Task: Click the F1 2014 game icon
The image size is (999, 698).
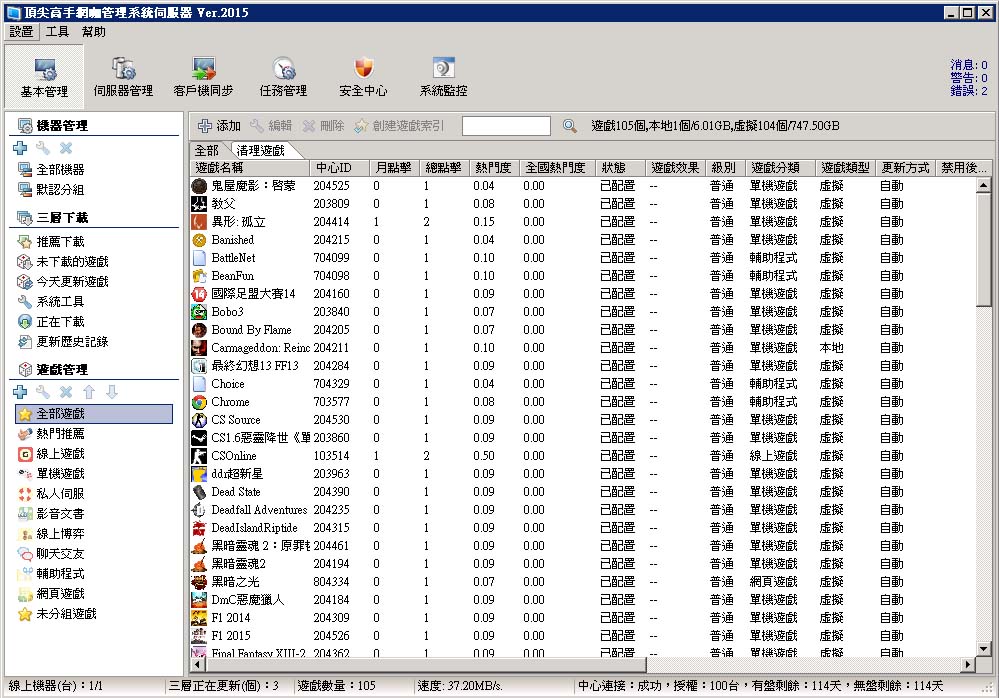Action: coord(199,618)
